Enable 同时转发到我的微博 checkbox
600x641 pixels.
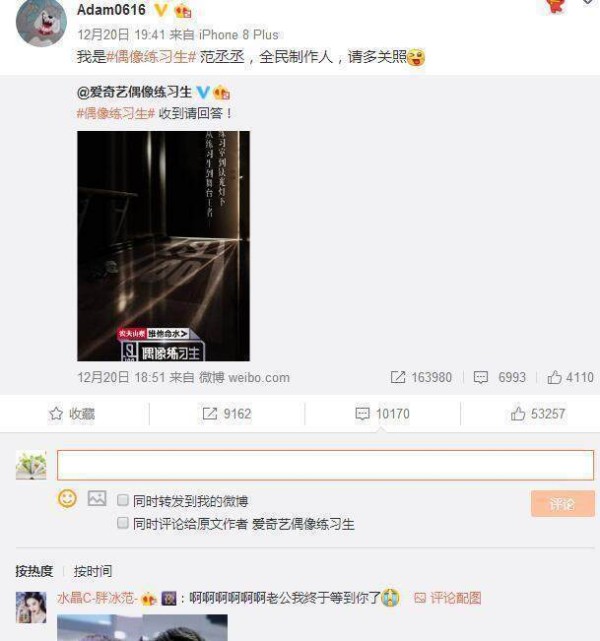[x=123, y=500]
